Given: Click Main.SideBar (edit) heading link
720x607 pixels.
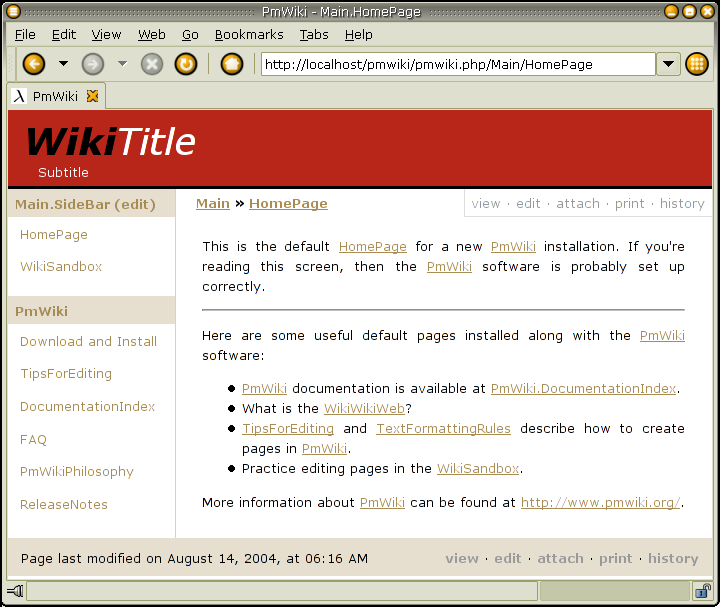Looking at the screenshot, I should 85,204.
